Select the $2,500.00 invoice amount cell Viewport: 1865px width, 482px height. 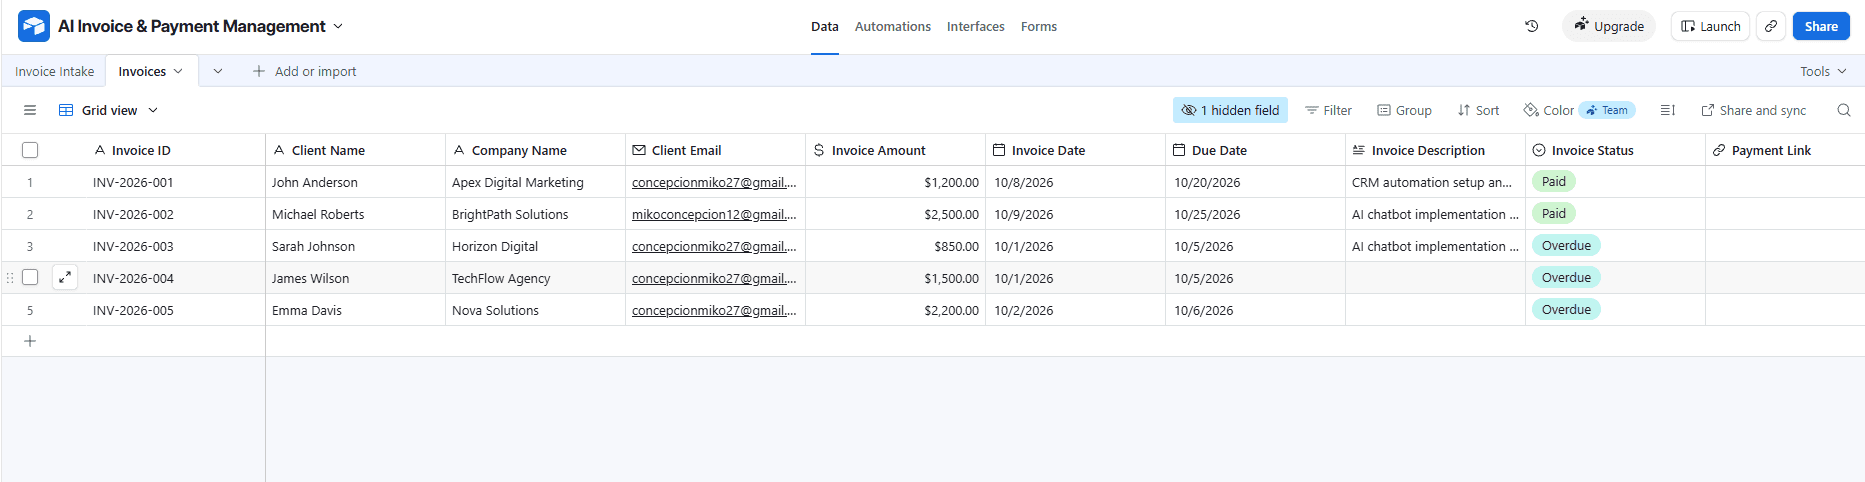[x=895, y=214]
